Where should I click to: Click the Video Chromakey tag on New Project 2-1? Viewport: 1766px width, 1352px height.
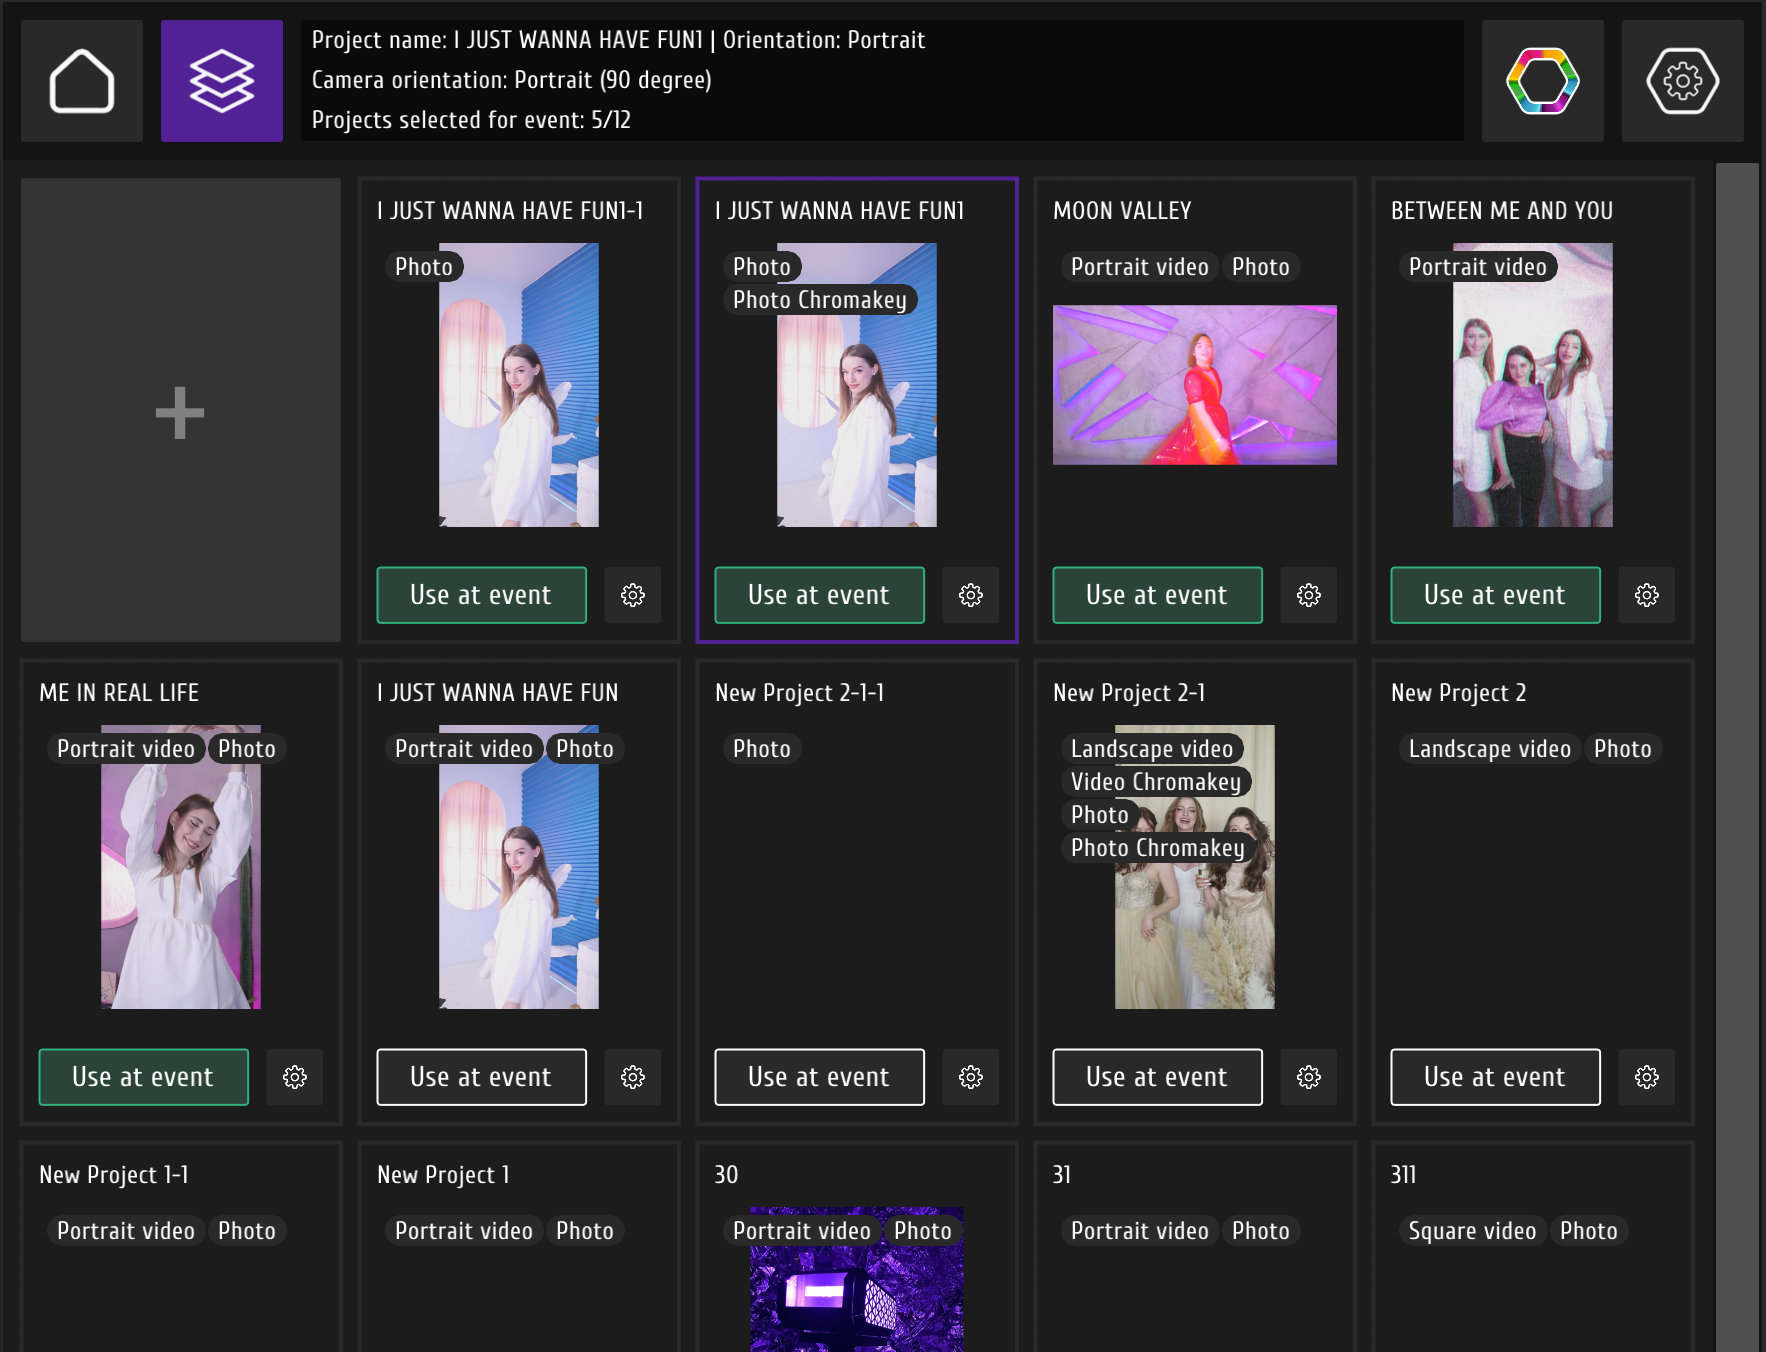coord(1156,782)
